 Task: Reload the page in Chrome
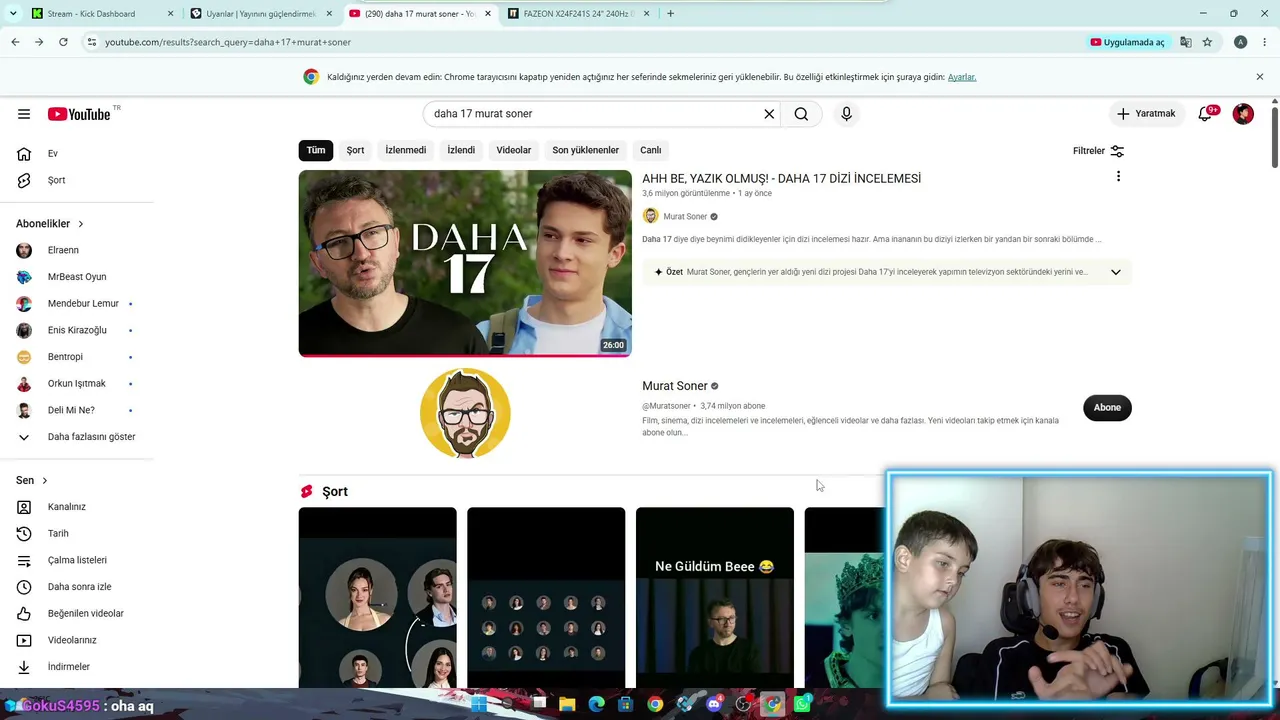click(x=63, y=42)
